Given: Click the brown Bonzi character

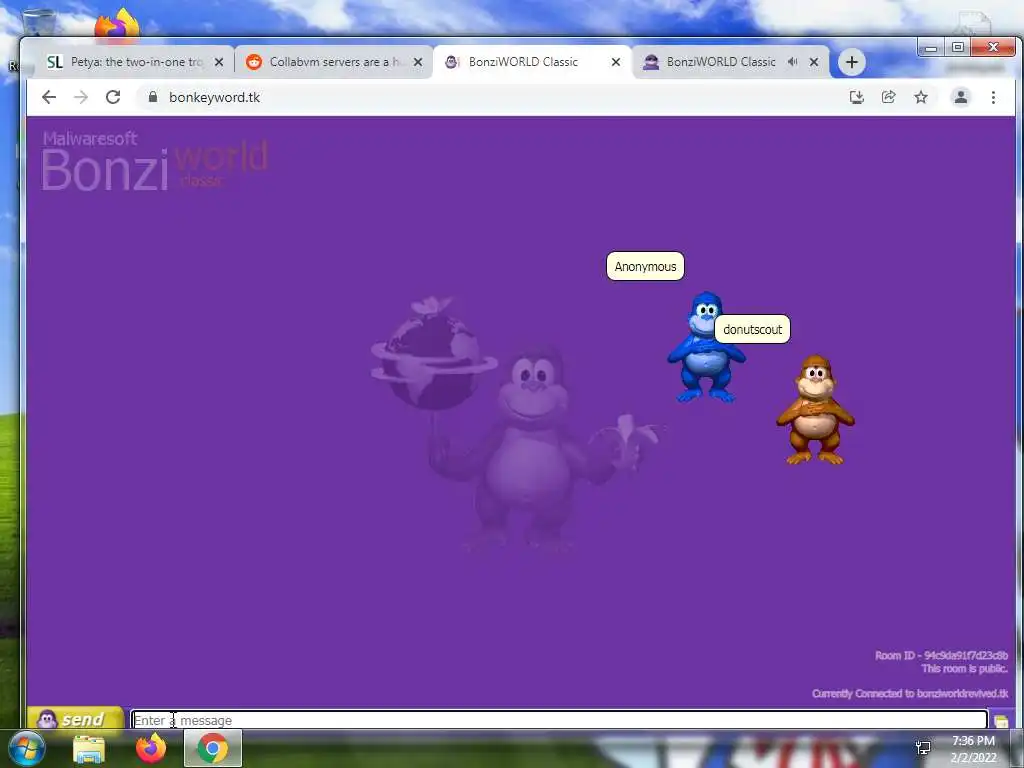Looking at the screenshot, I should 815,409.
